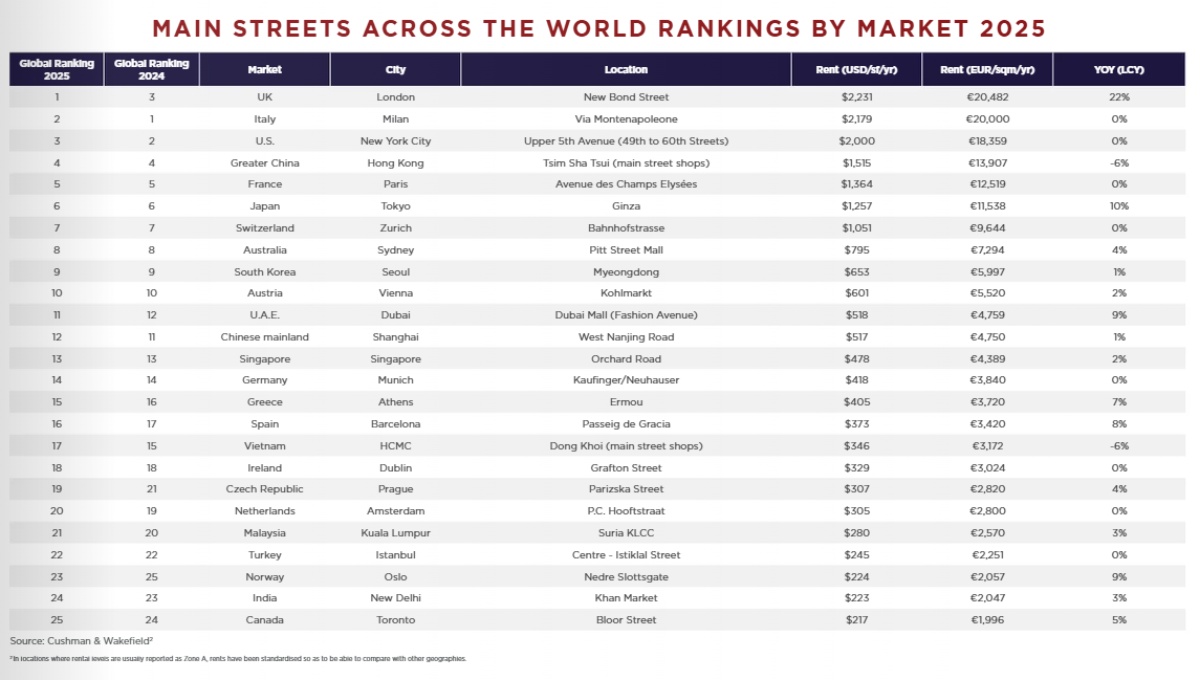Click the "Location" column header
The image size is (1200, 680).
pos(626,70)
